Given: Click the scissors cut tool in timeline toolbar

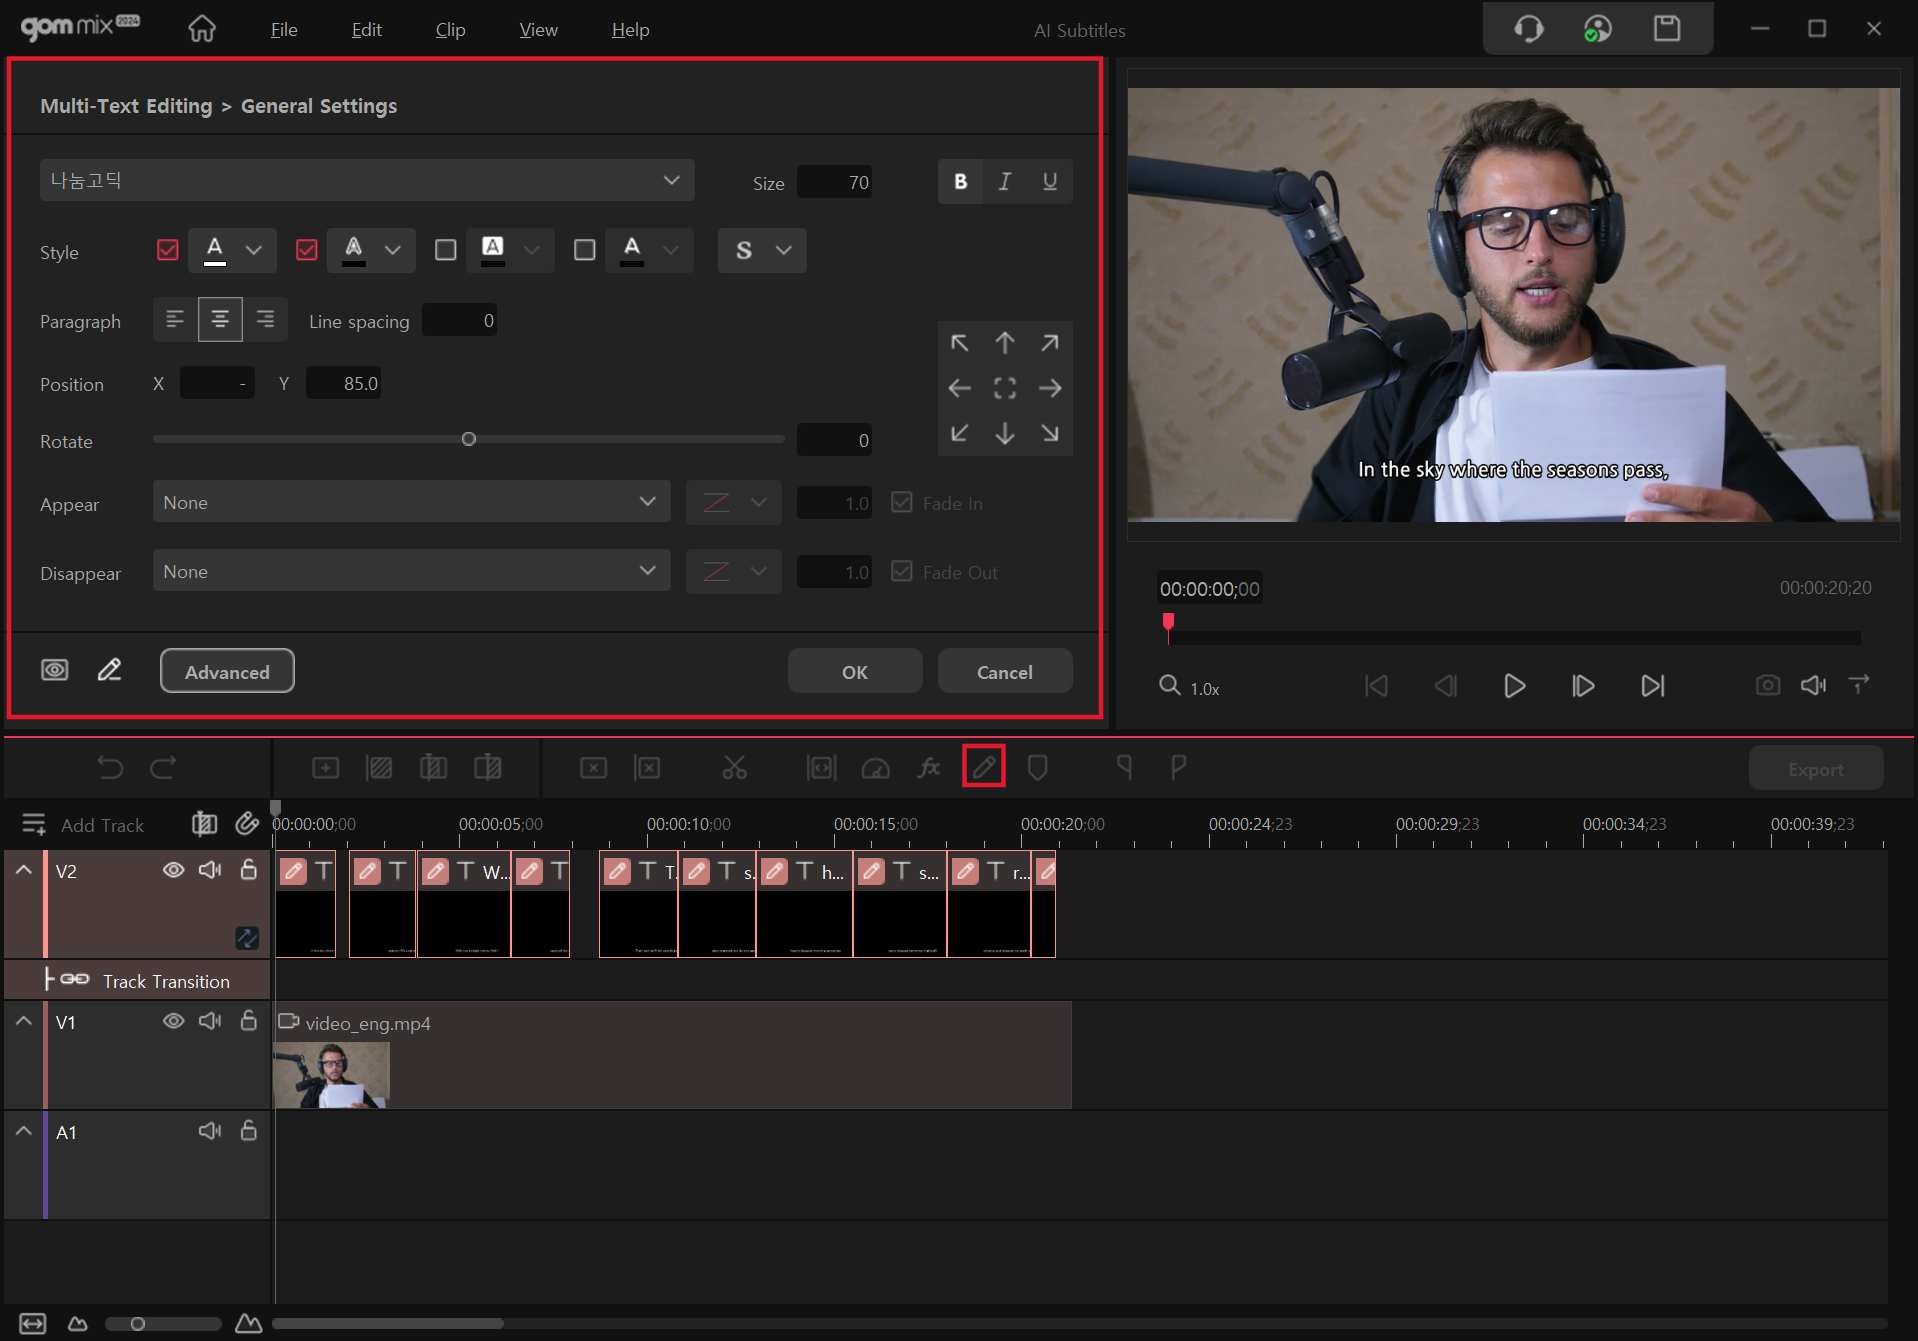Looking at the screenshot, I should click(x=734, y=768).
